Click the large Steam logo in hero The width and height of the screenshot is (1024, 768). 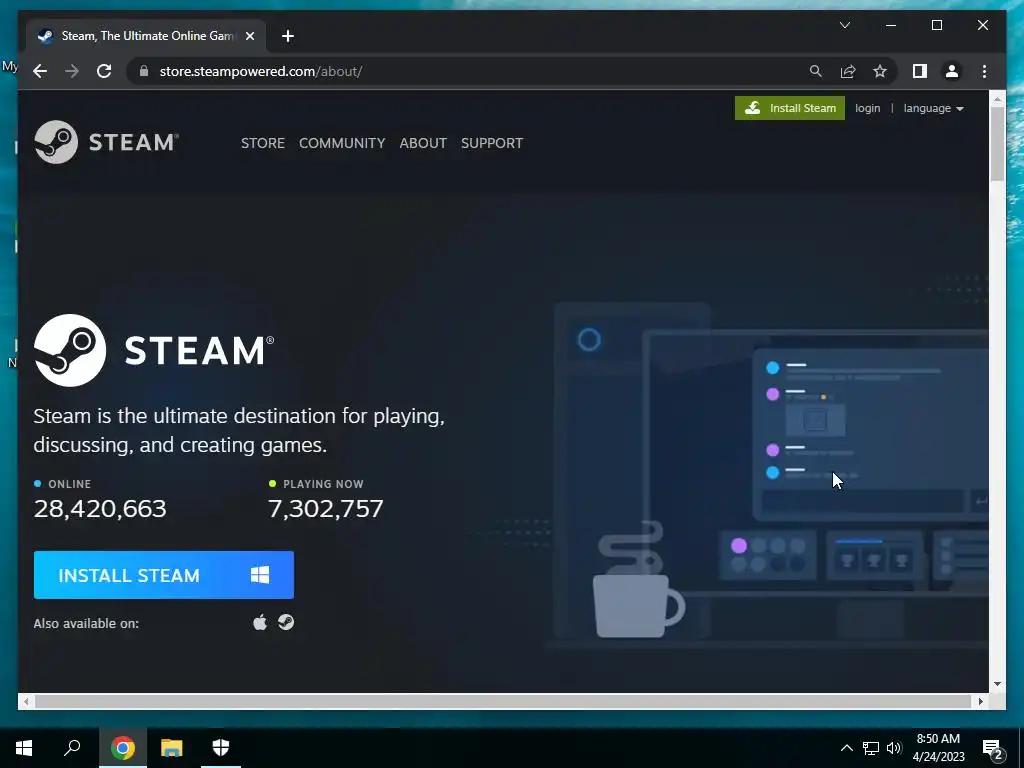(154, 351)
